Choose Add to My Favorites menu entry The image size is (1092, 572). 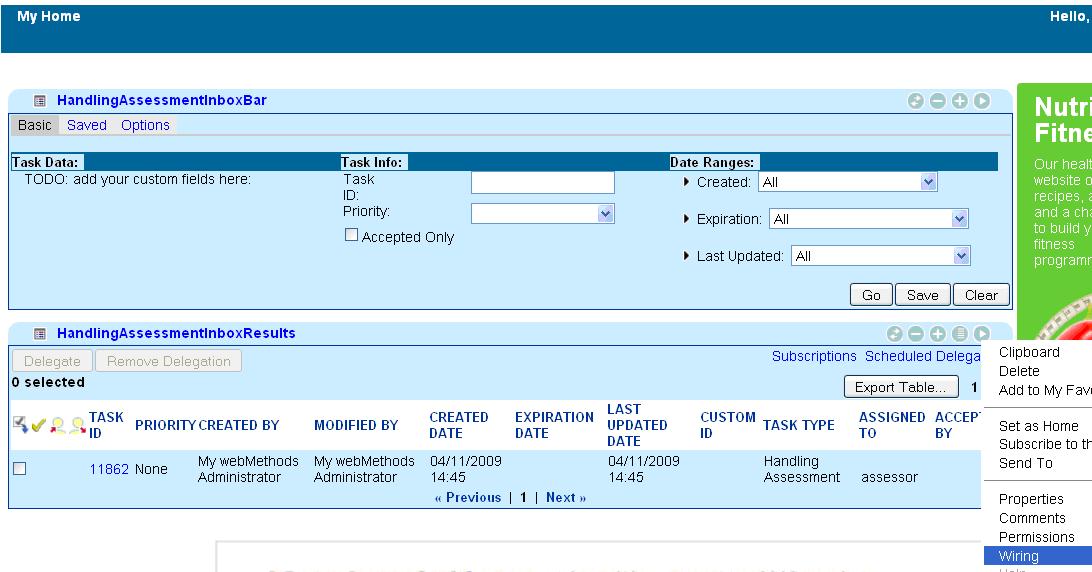1045,390
